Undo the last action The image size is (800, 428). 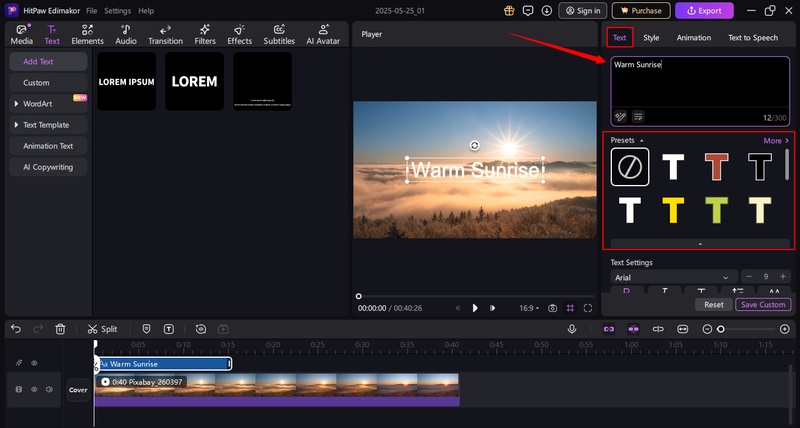[x=16, y=329]
